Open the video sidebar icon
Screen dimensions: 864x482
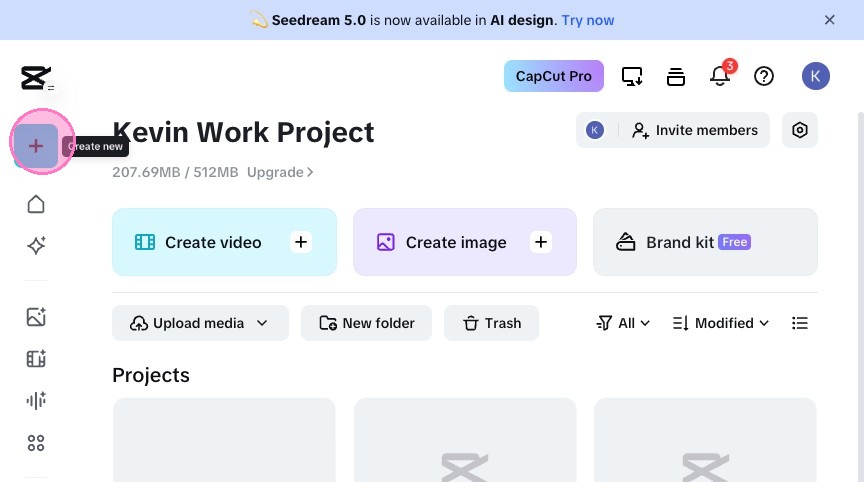pos(36,359)
